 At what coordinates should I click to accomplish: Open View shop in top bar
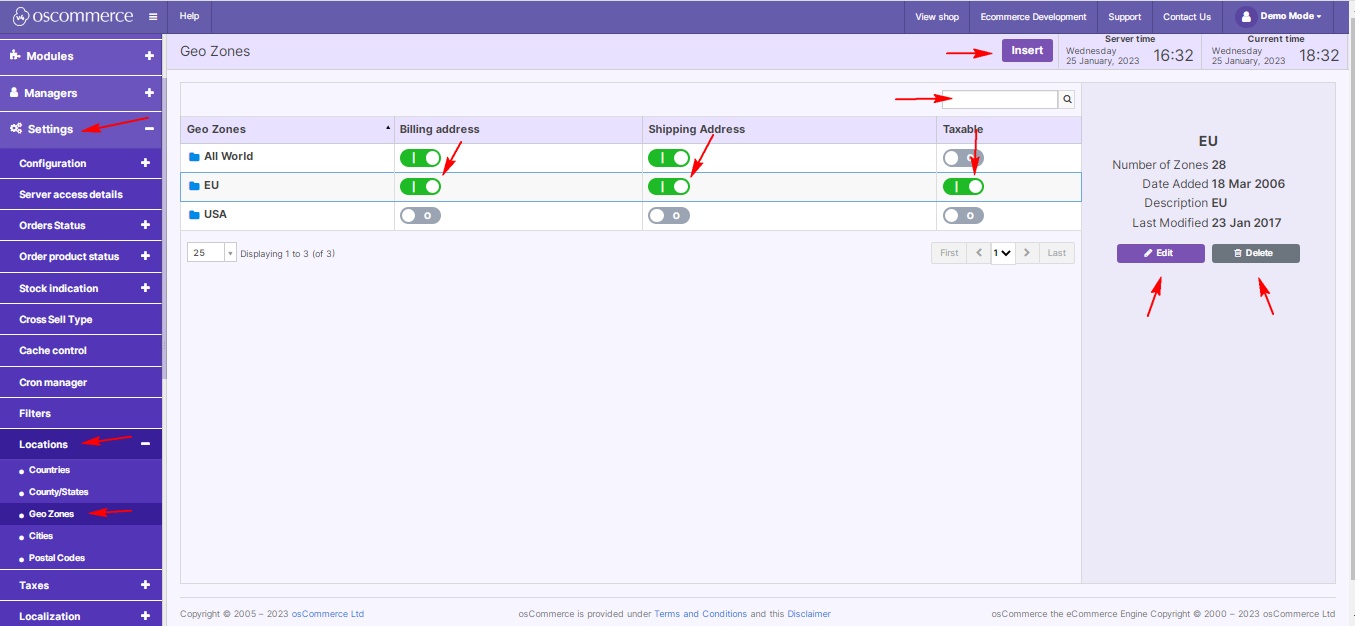click(x=937, y=17)
